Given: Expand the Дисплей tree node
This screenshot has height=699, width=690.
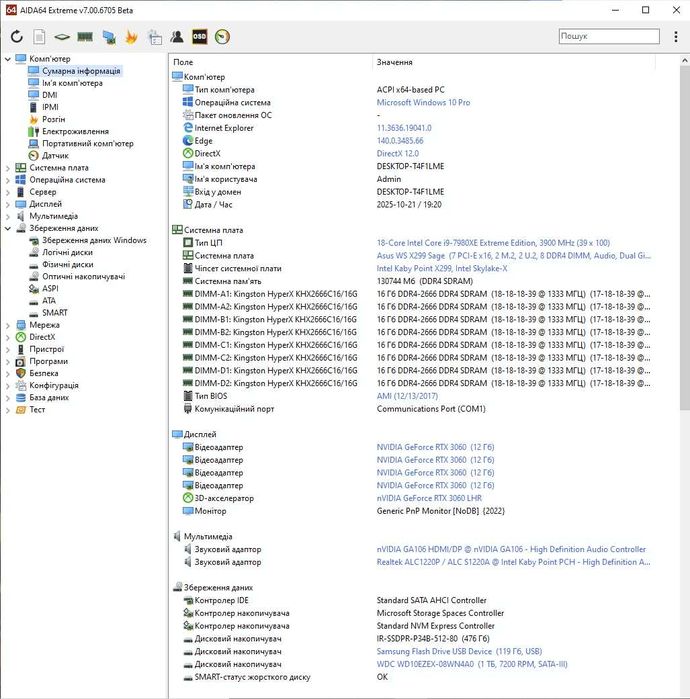Looking at the screenshot, I should tap(8, 204).
